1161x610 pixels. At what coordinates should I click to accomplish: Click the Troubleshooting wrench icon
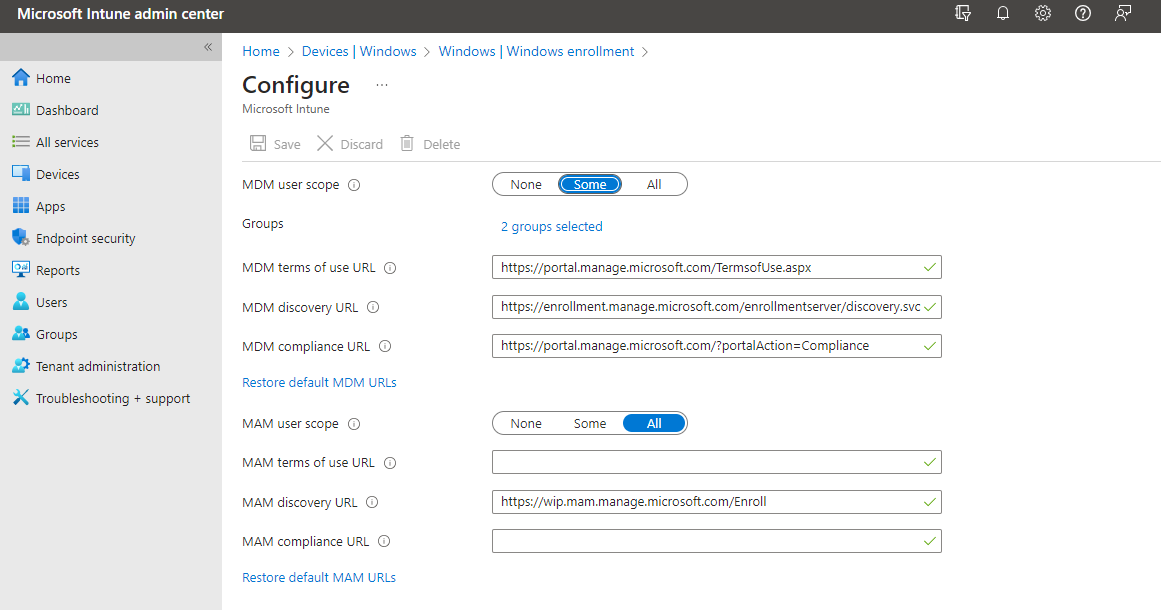[21, 398]
